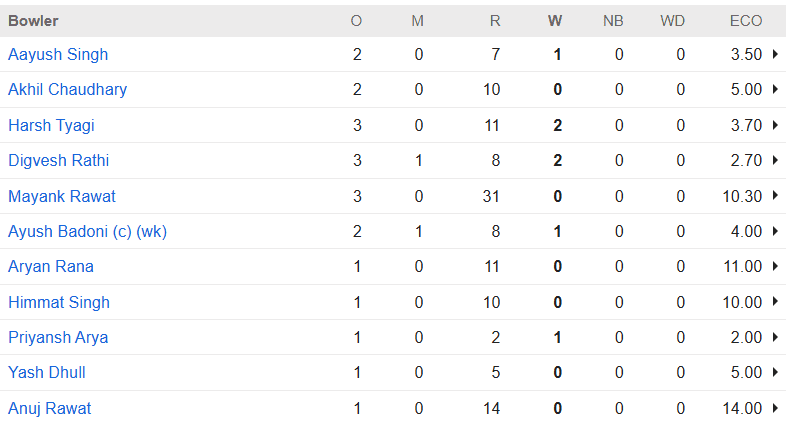
Task: Open Anuj Rawat's player link
Action: (51, 408)
